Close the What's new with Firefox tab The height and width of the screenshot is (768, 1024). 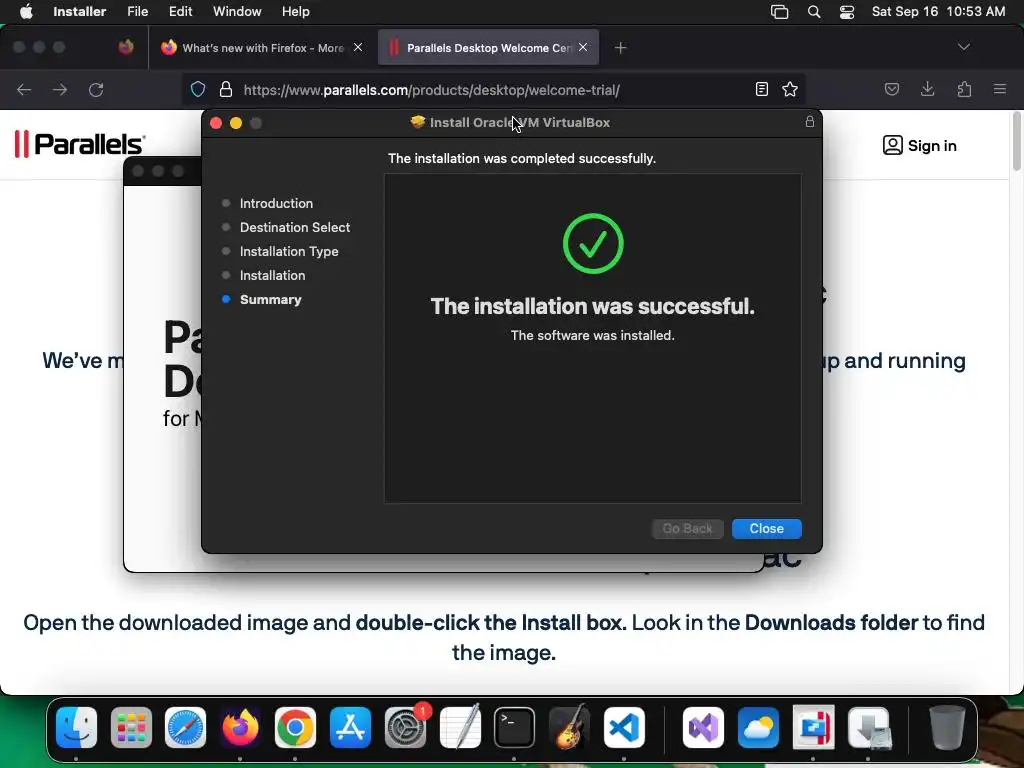(358, 47)
